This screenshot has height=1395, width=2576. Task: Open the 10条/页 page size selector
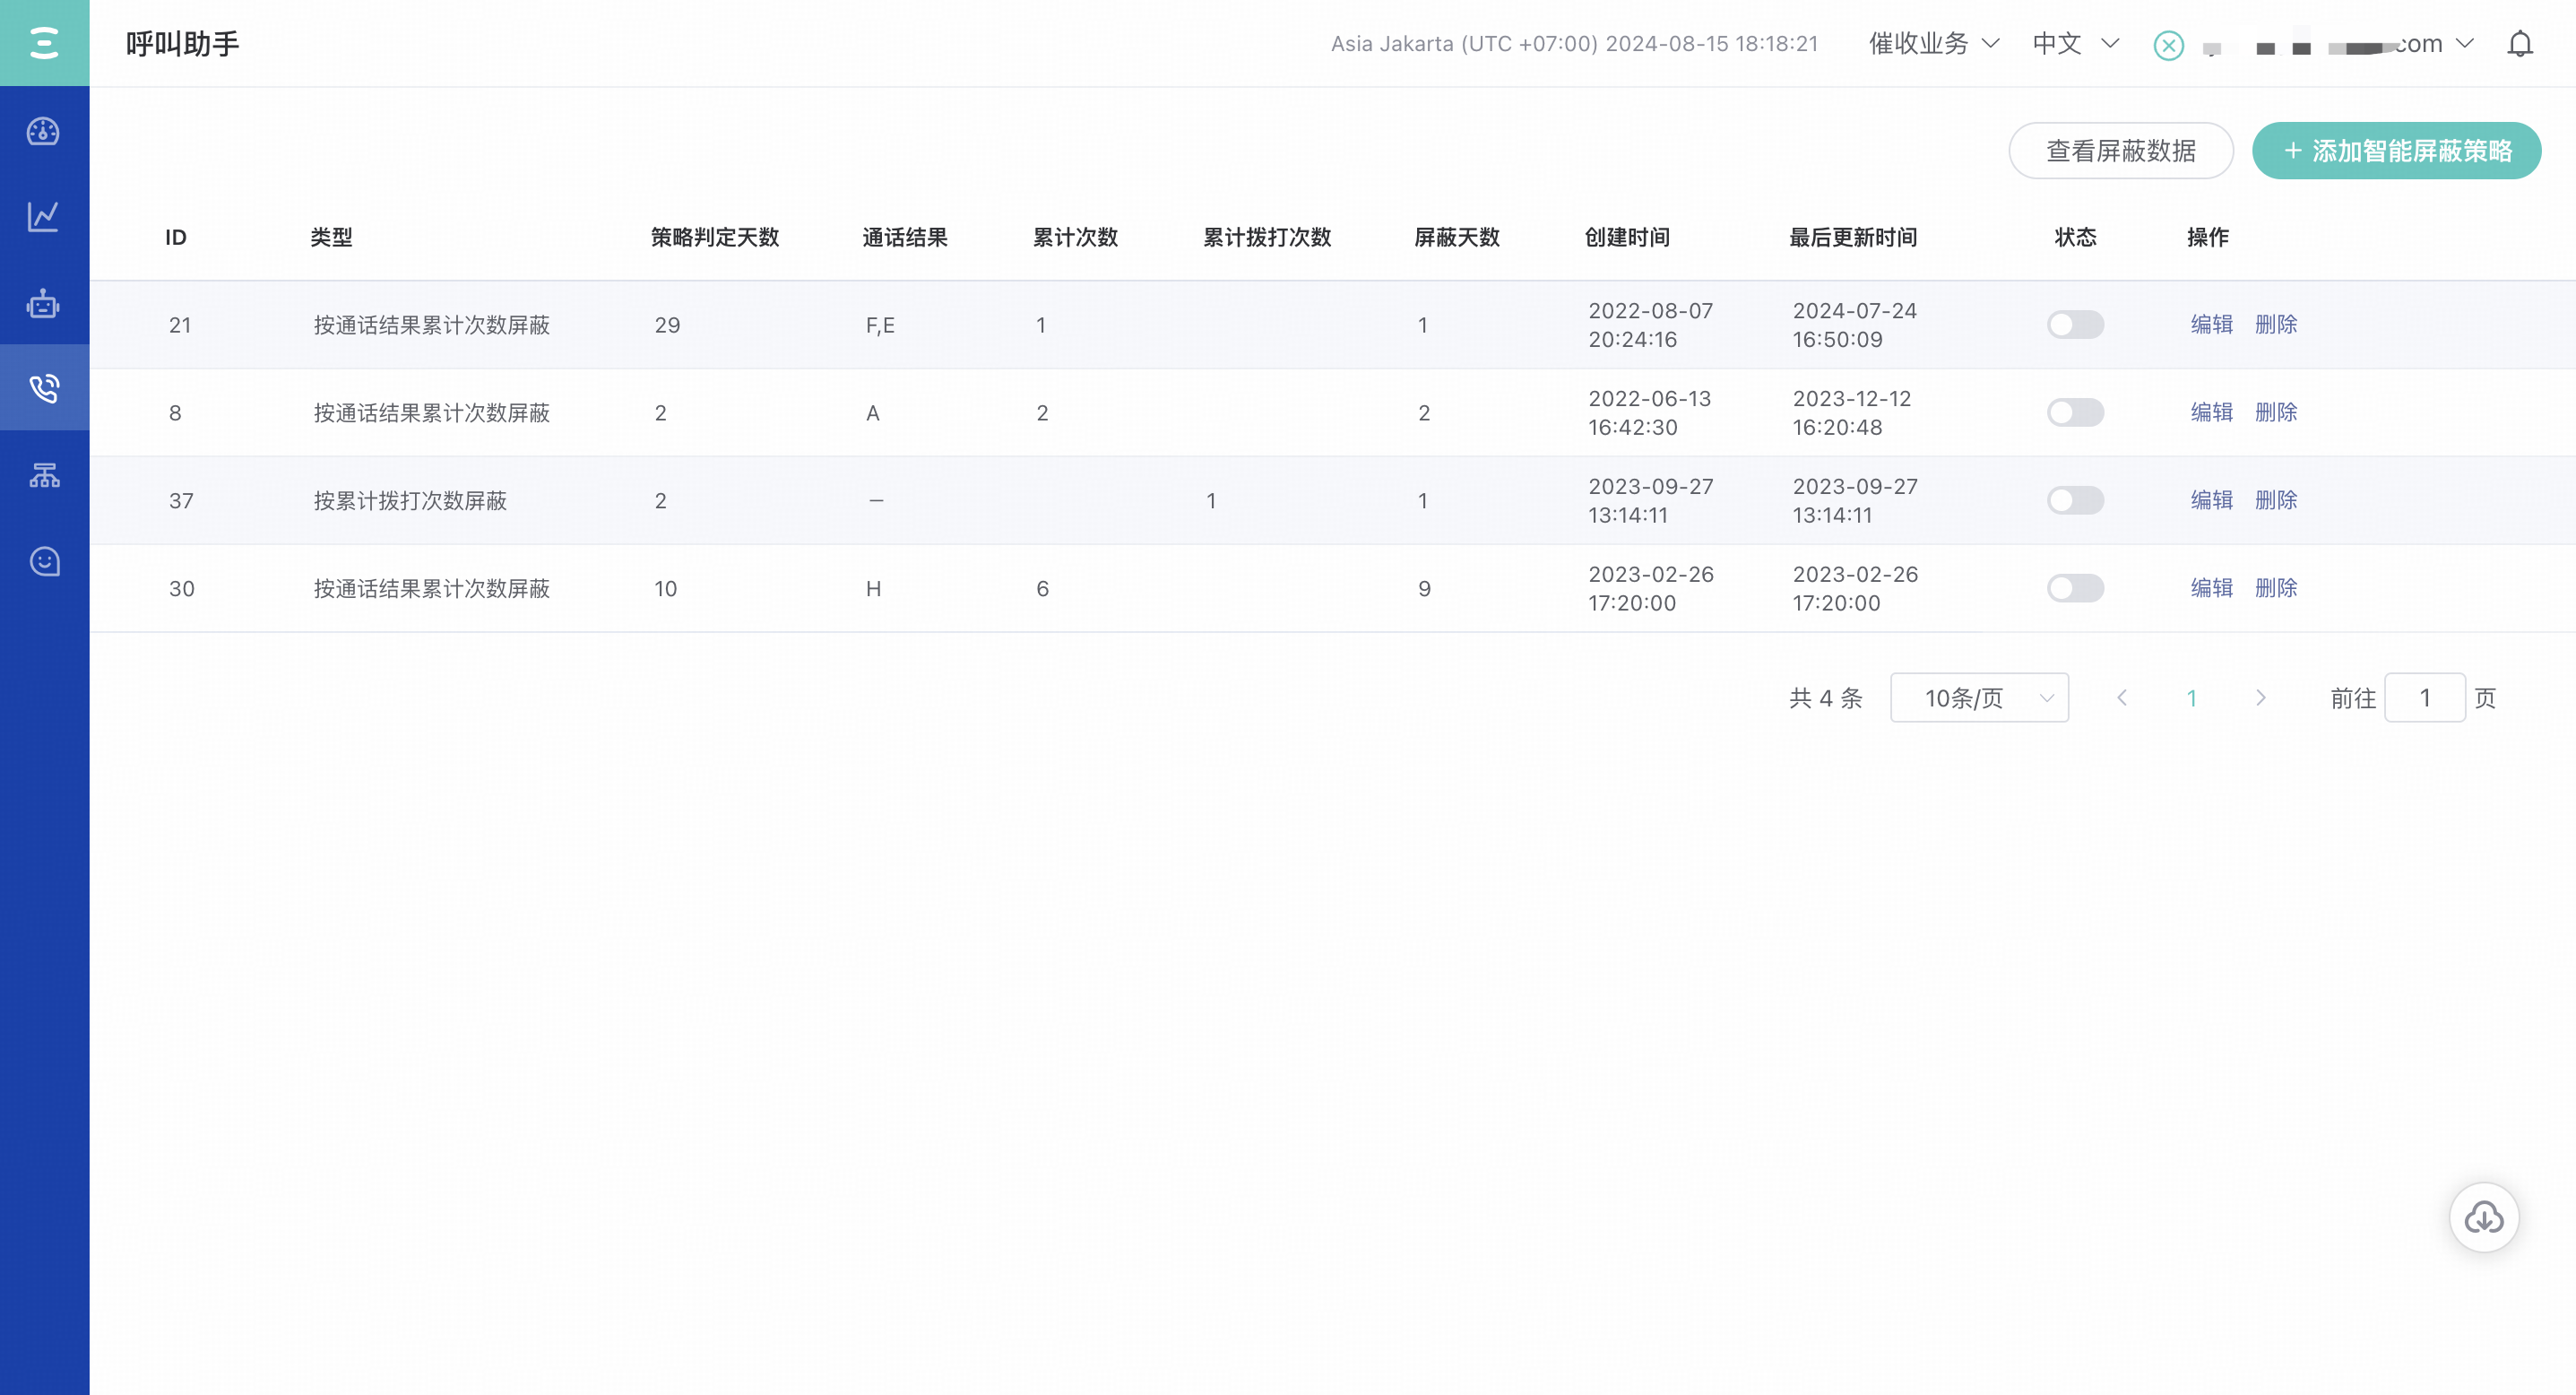tap(1978, 698)
